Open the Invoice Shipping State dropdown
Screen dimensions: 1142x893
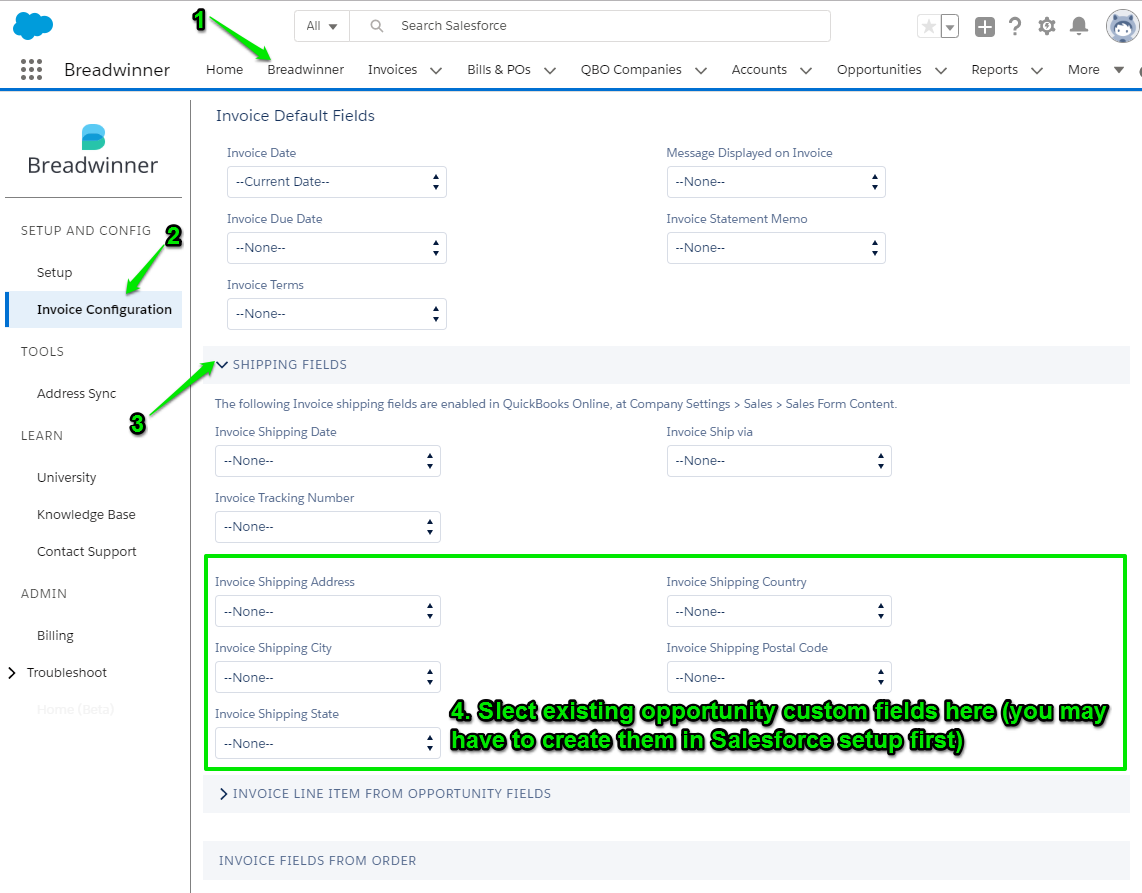328,744
